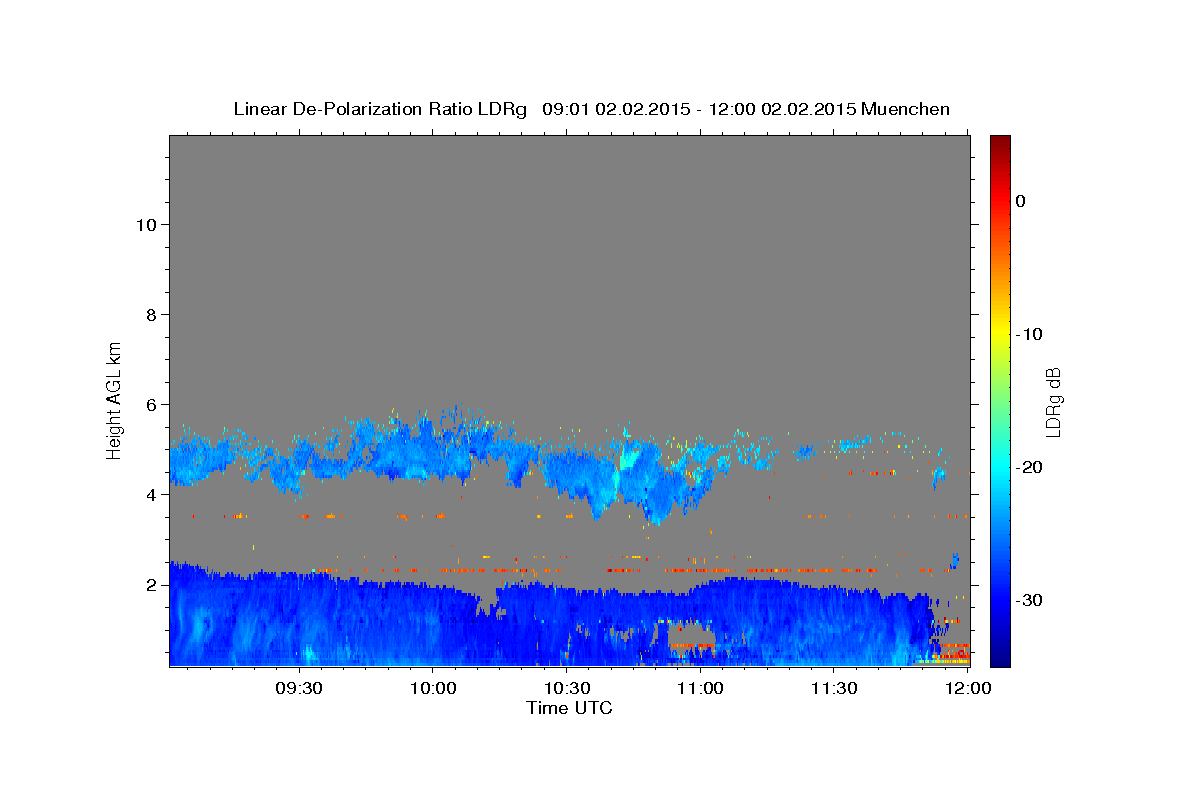Click the height tick label '4'
The image size is (1200, 800).
pyautogui.click(x=151, y=494)
